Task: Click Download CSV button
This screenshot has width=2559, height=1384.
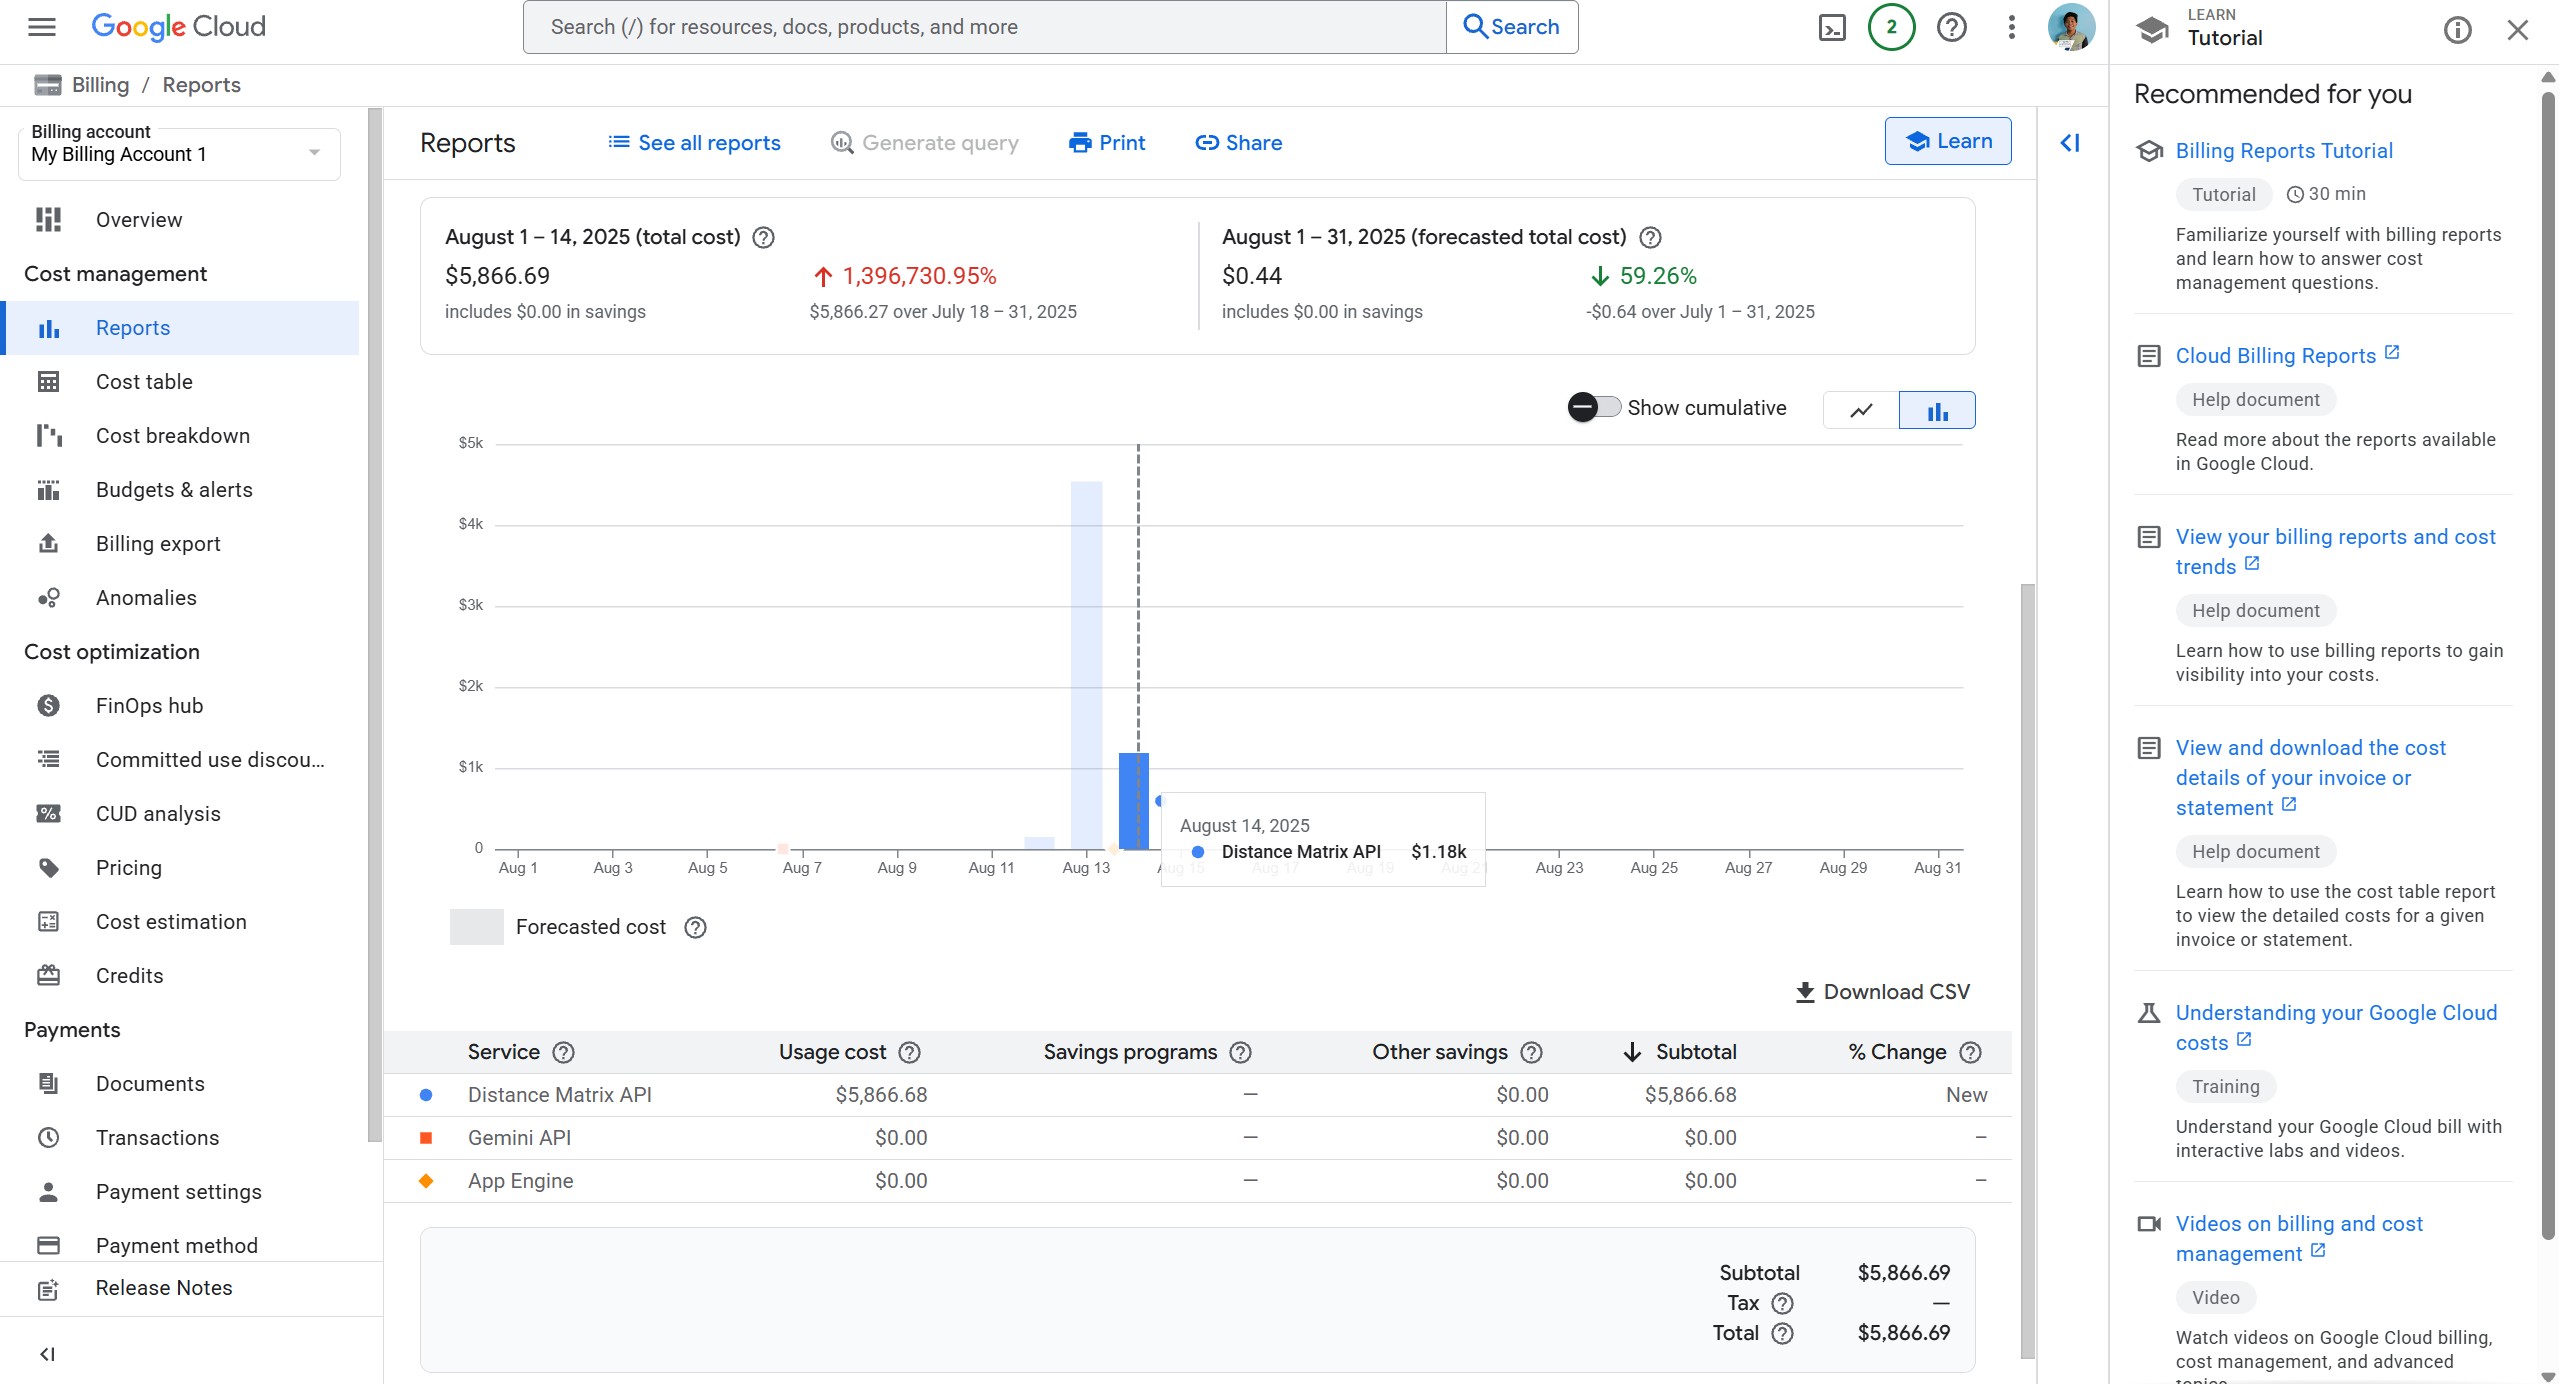Action: 1883,992
